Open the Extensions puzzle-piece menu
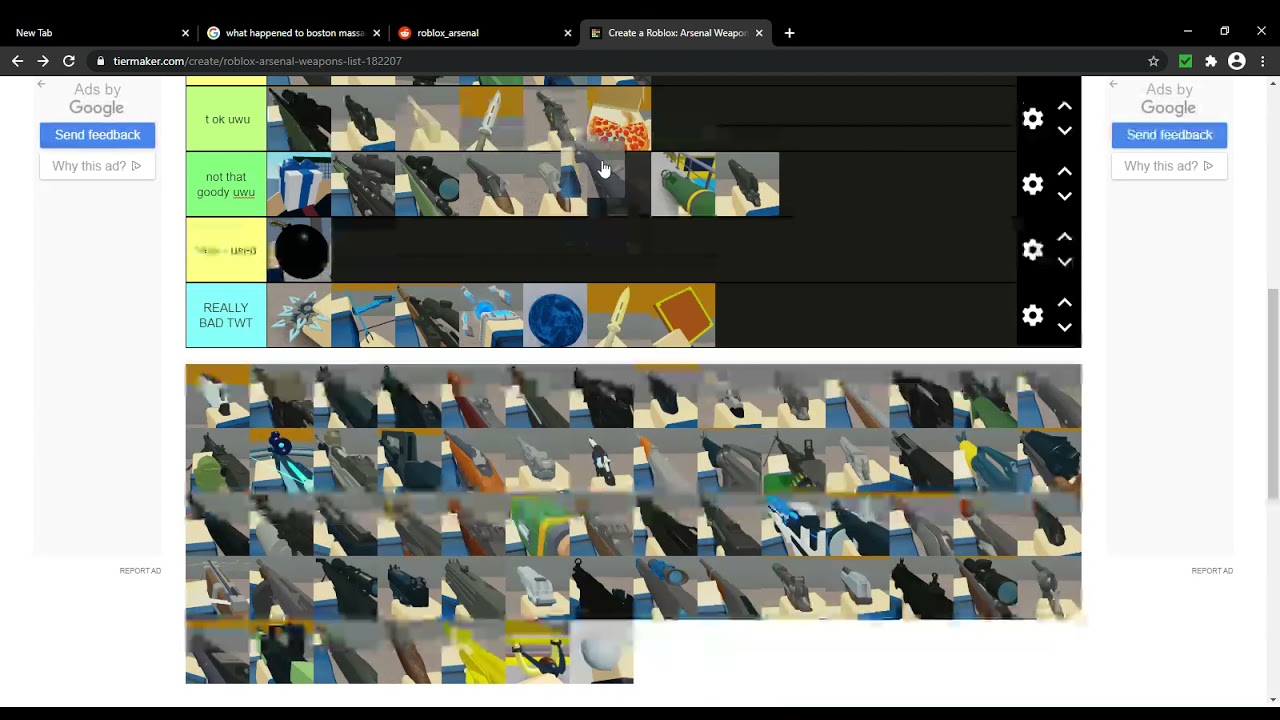 click(x=1211, y=61)
